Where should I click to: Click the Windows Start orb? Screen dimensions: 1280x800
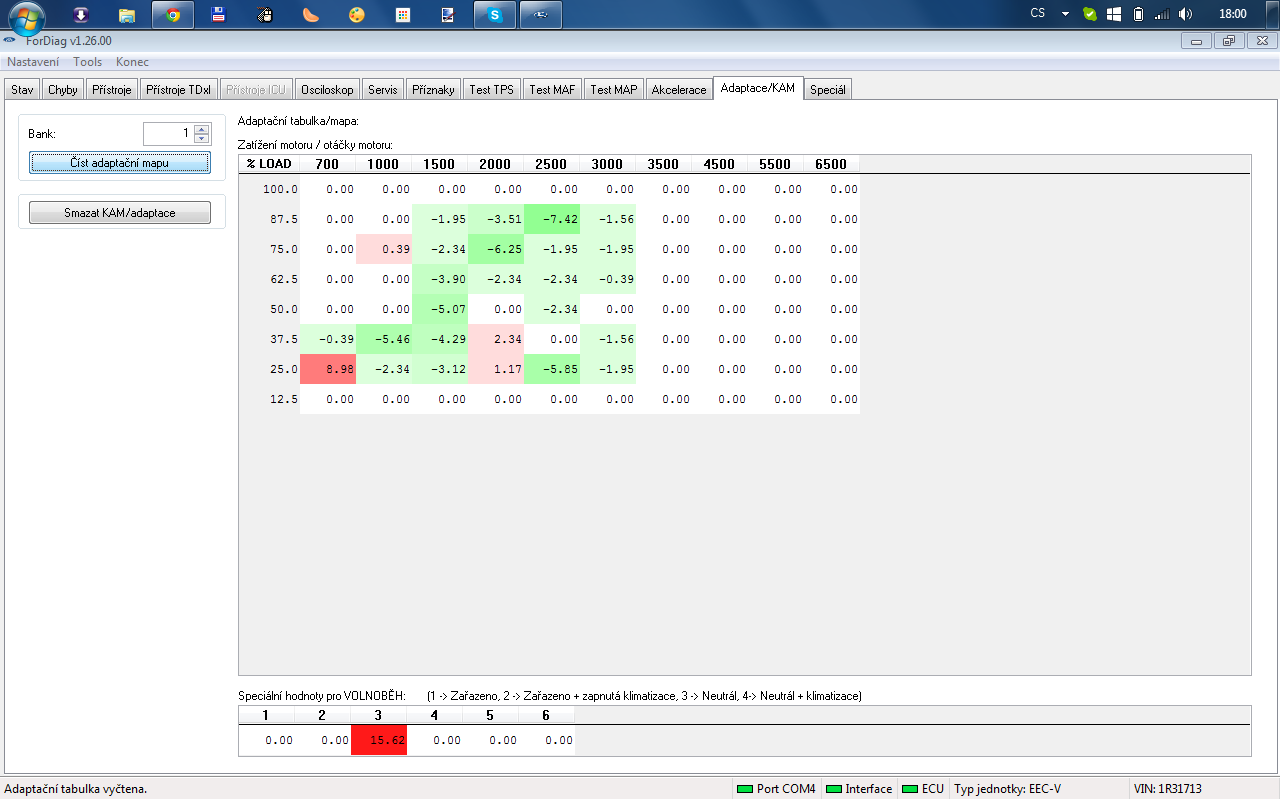point(27,17)
